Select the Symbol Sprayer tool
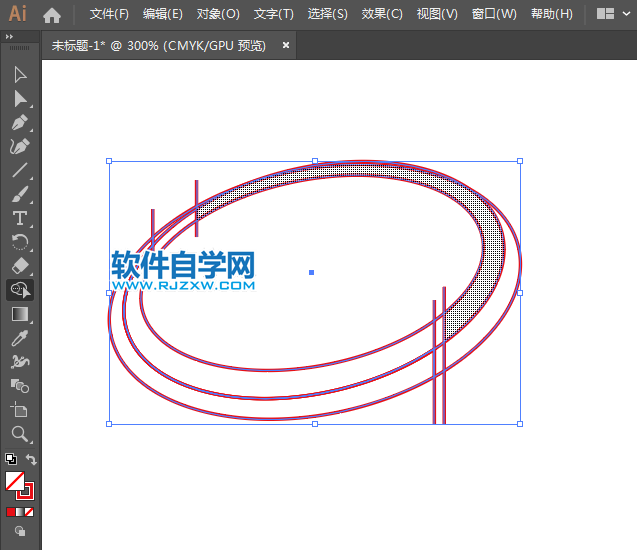The image size is (637, 550). tap(20, 362)
